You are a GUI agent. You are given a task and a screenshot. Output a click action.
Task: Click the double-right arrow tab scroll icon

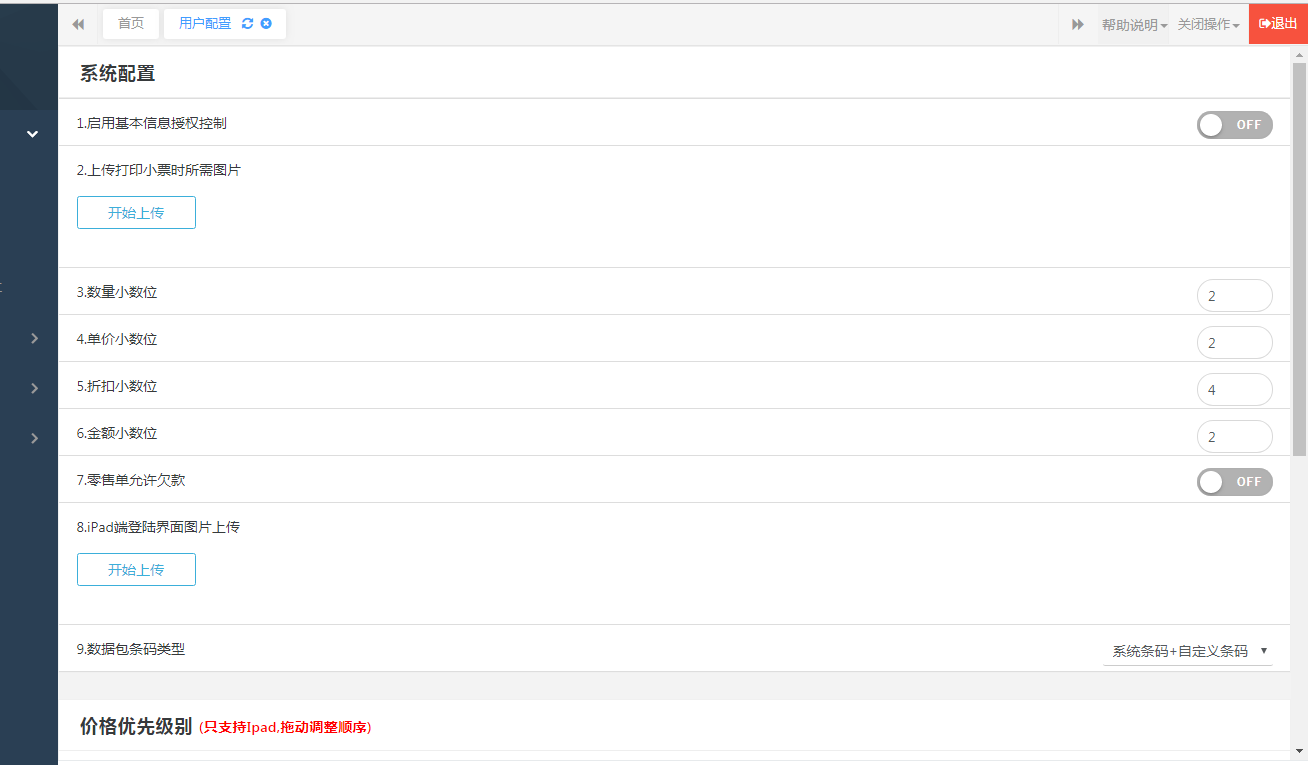point(1078,24)
